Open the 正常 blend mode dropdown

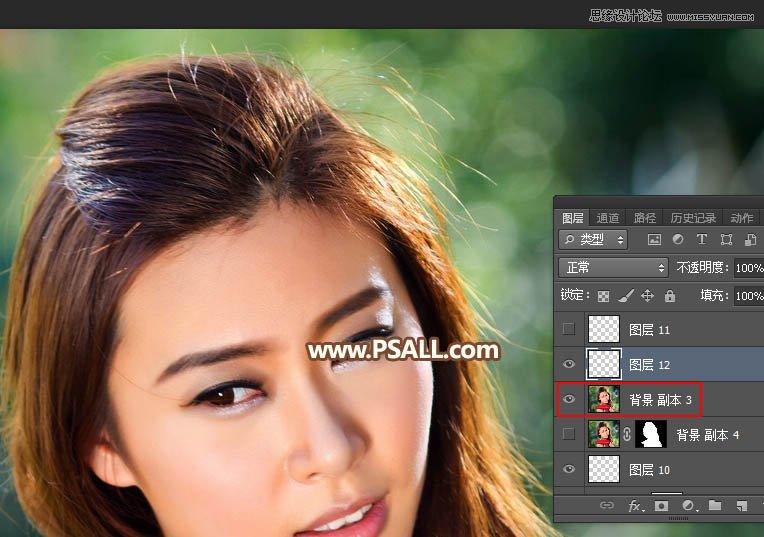613,268
